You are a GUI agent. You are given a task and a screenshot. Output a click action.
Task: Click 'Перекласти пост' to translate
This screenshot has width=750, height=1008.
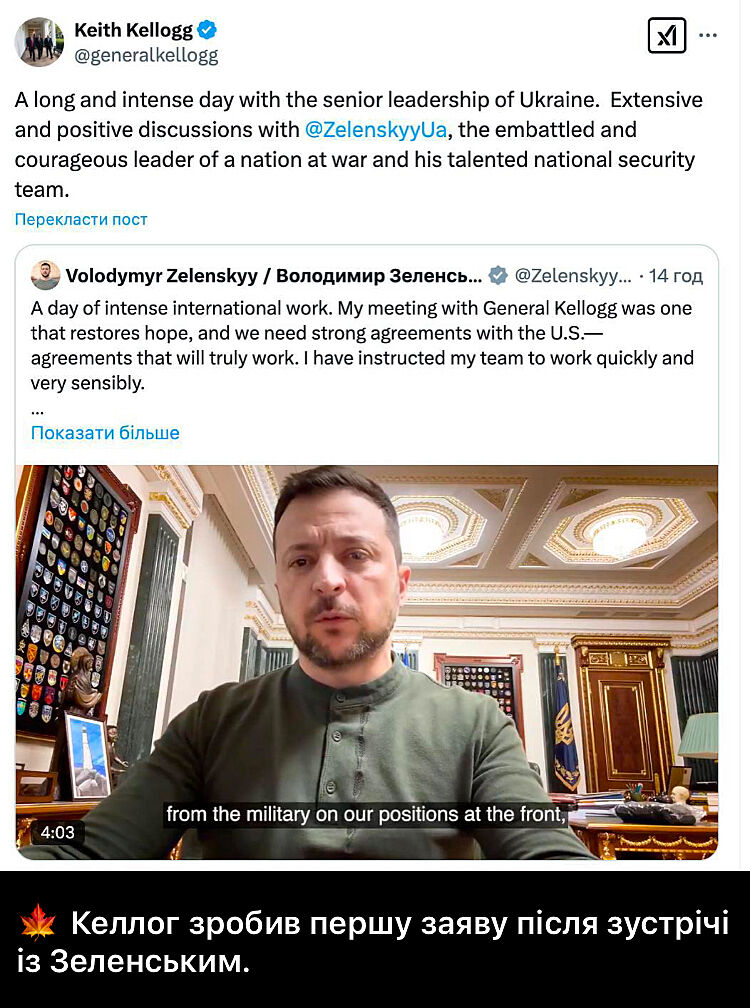81,219
